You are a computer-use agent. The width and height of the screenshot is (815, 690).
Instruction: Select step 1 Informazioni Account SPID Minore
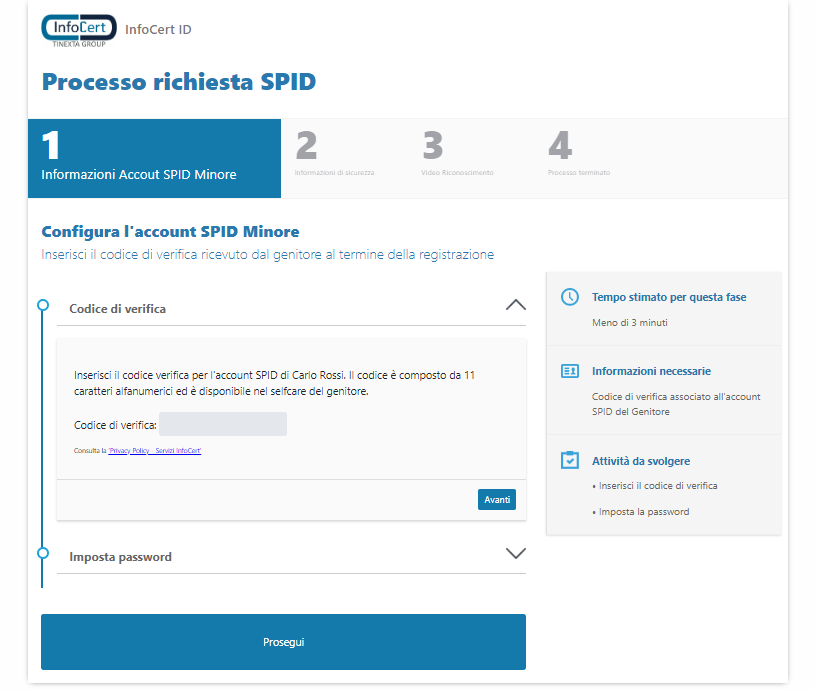[x=154, y=158]
